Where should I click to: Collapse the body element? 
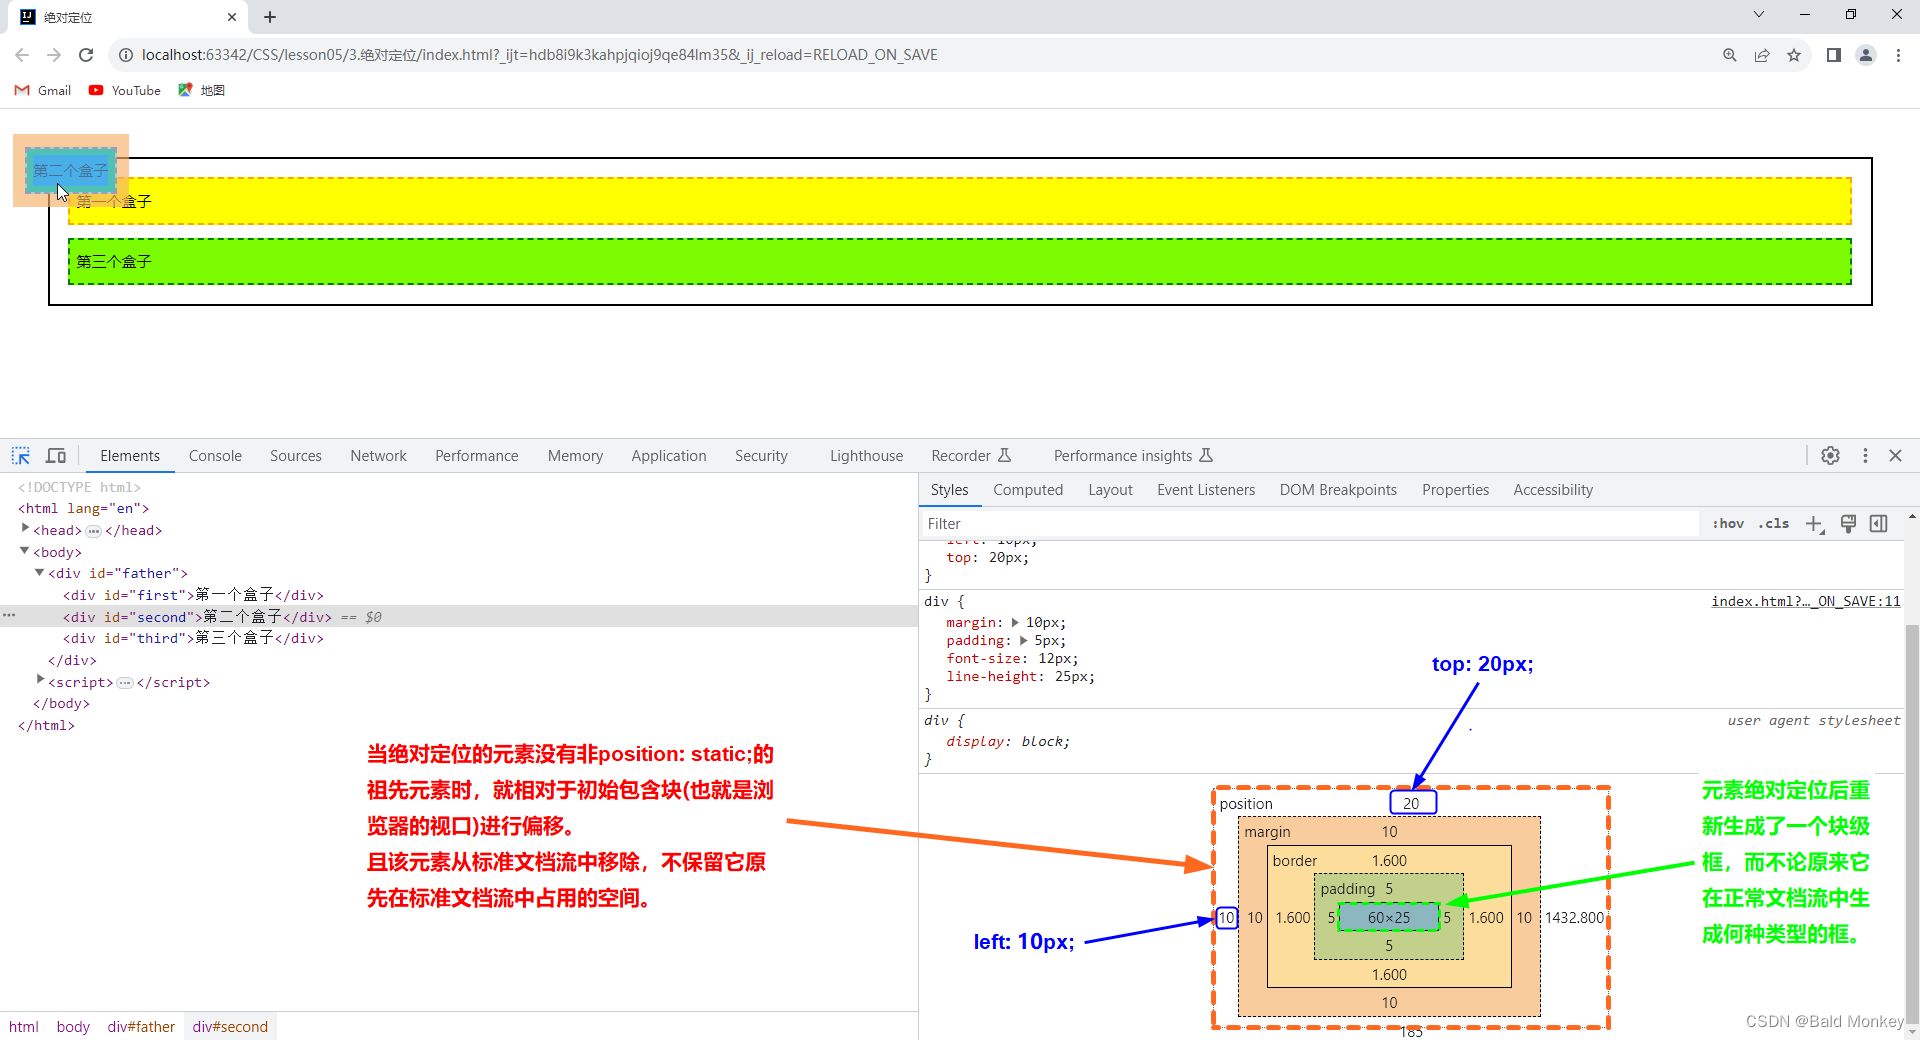pyautogui.click(x=25, y=551)
